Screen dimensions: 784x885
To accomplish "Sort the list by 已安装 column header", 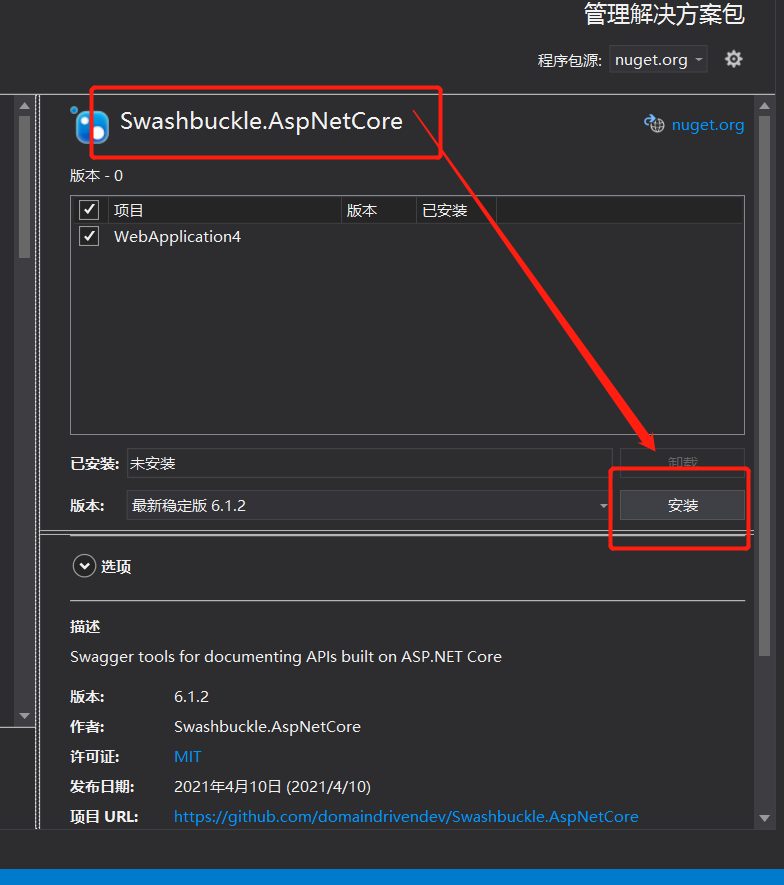I will coord(457,210).
